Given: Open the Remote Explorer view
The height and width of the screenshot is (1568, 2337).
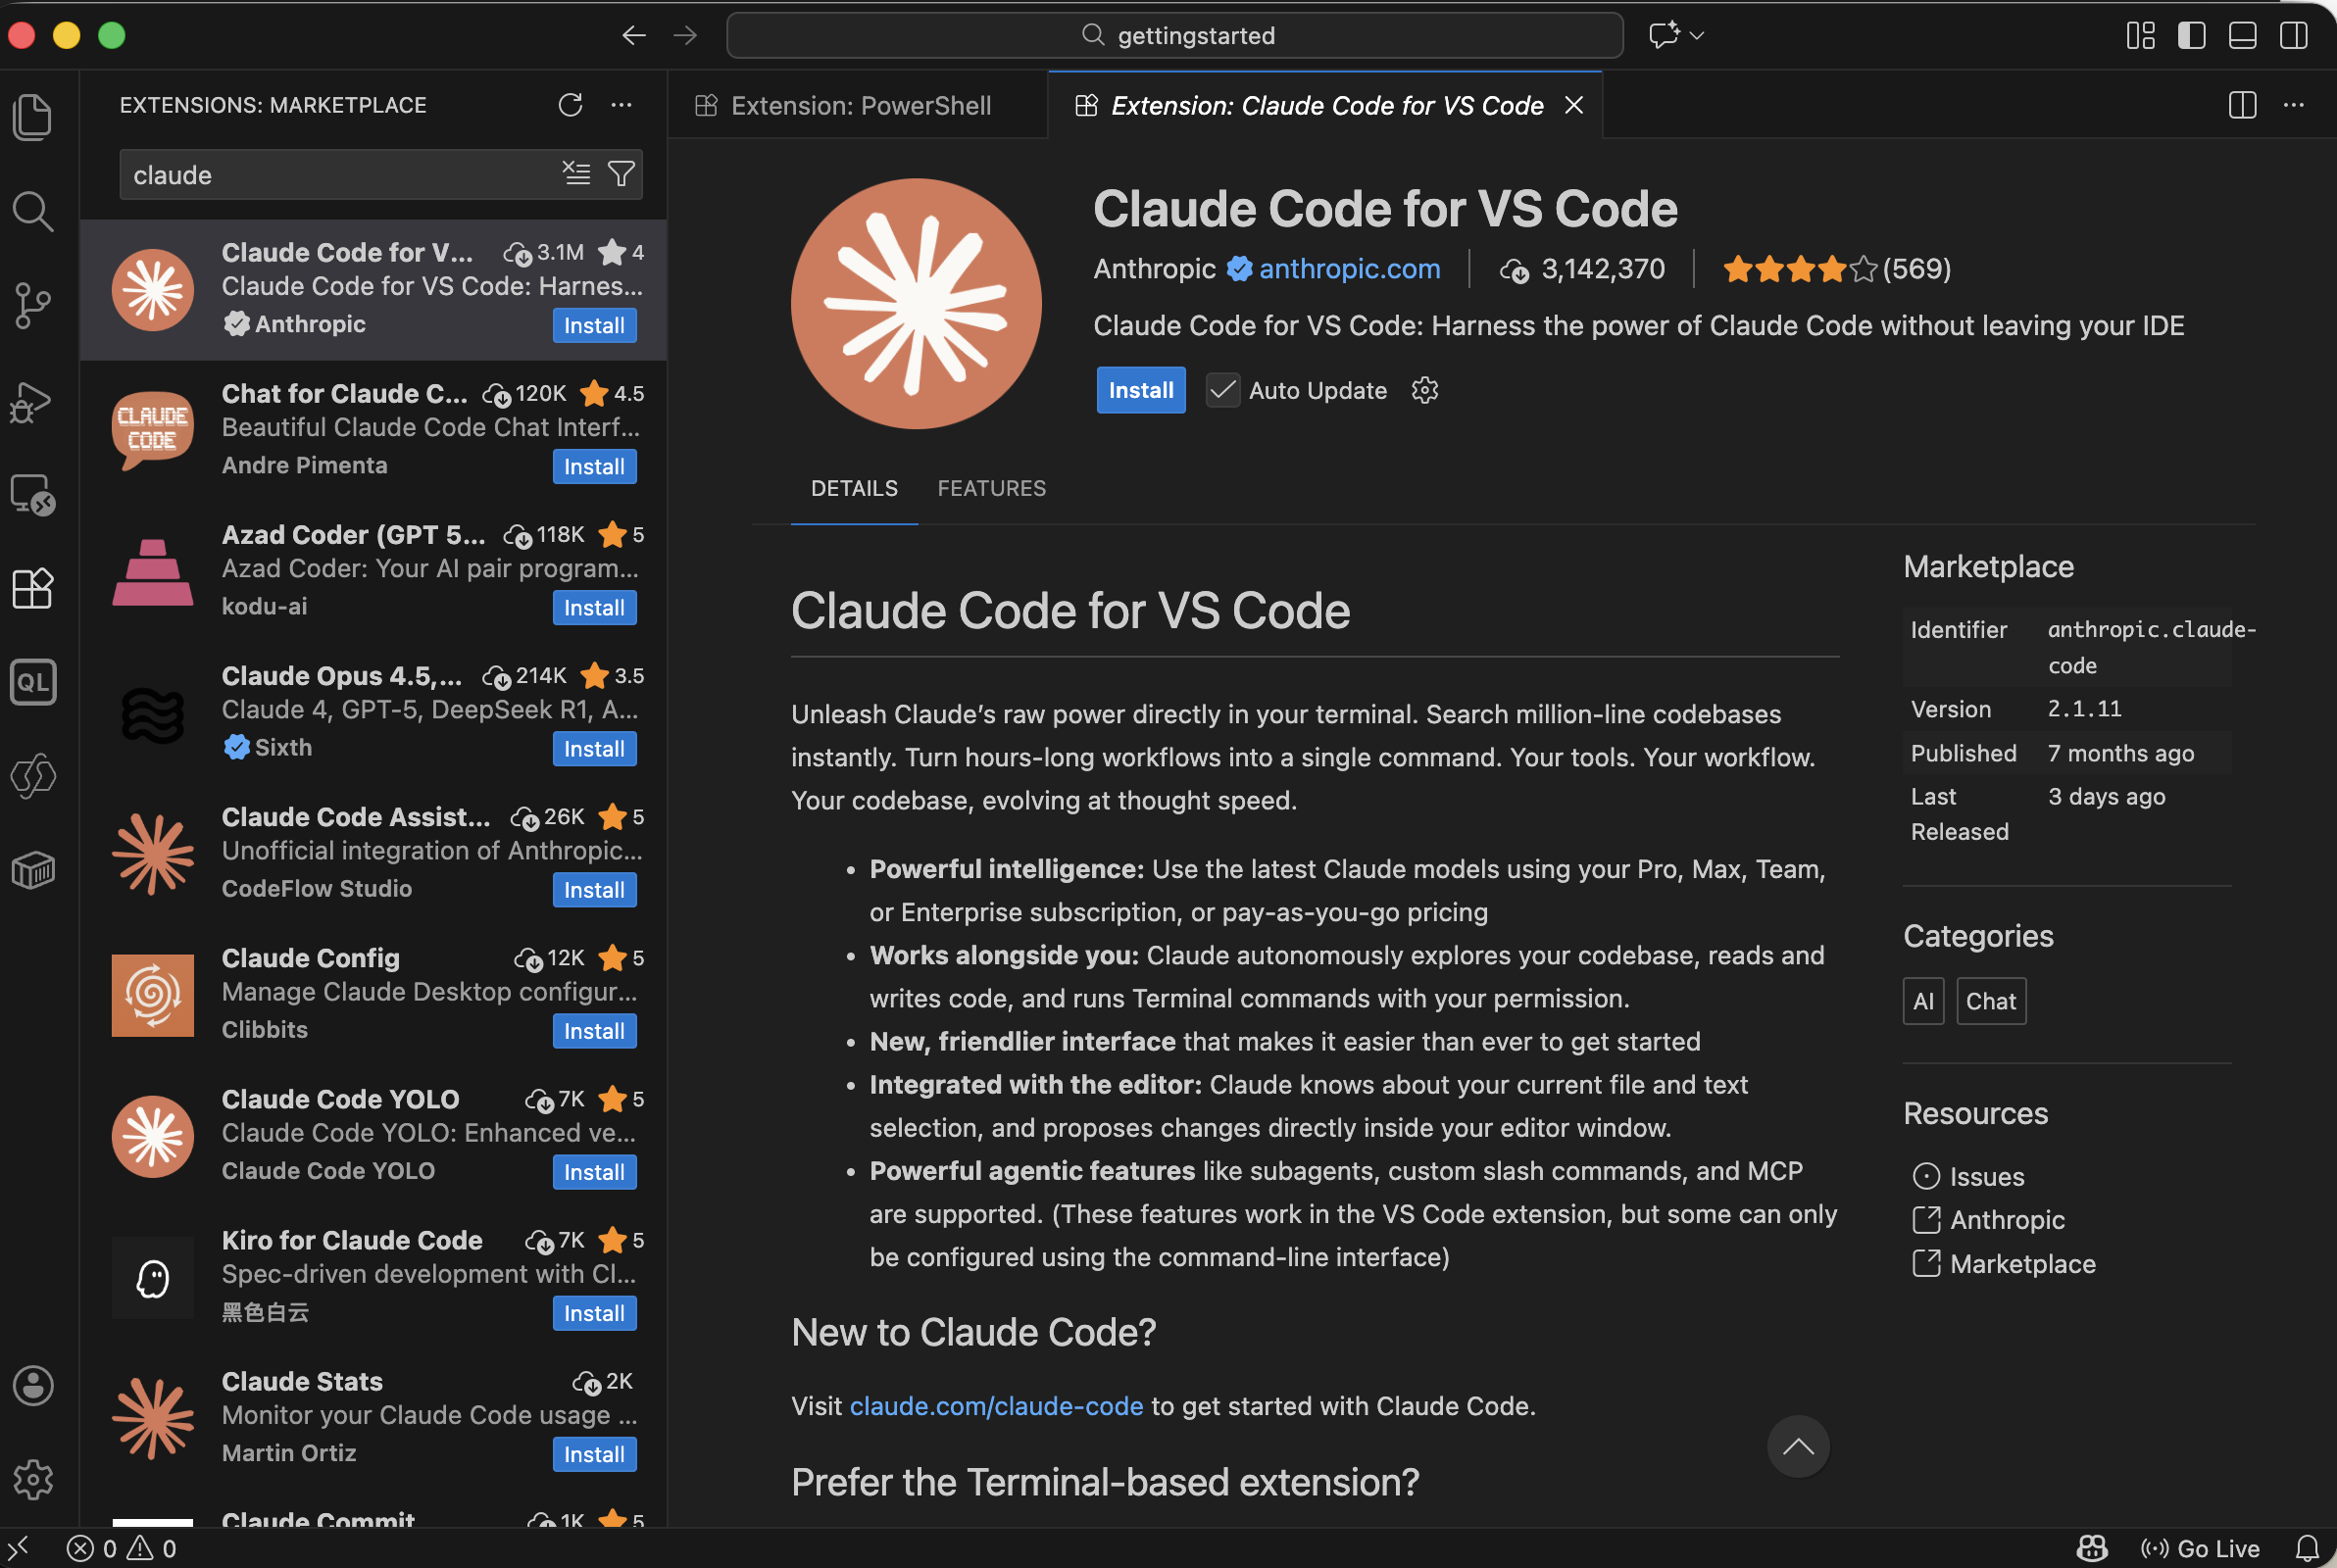Looking at the screenshot, I should pos(33,494).
